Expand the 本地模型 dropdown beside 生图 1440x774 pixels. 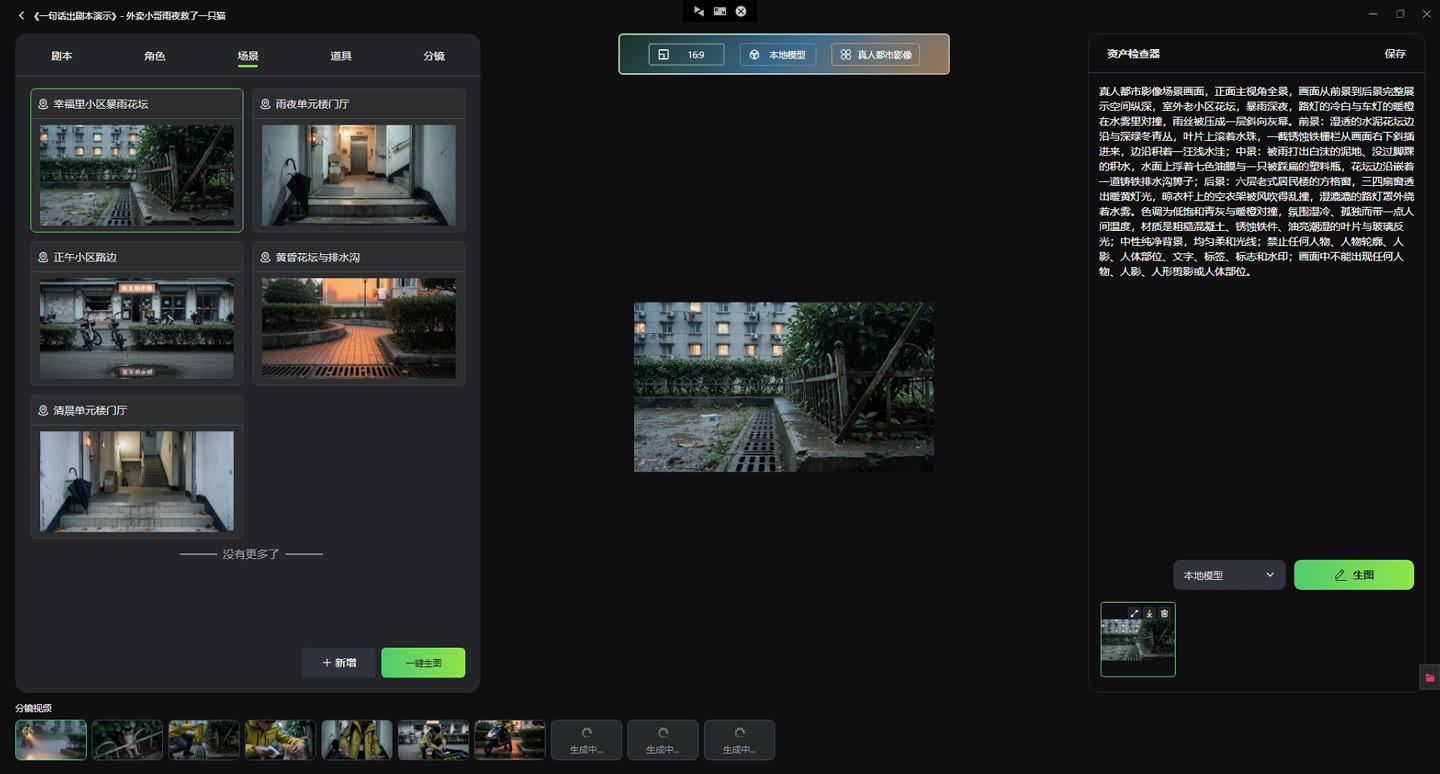click(x=1229, y=575)
